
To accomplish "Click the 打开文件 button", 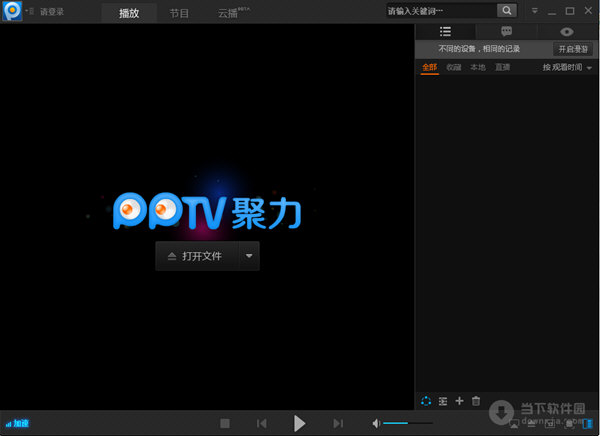I will tap(197, 256).
